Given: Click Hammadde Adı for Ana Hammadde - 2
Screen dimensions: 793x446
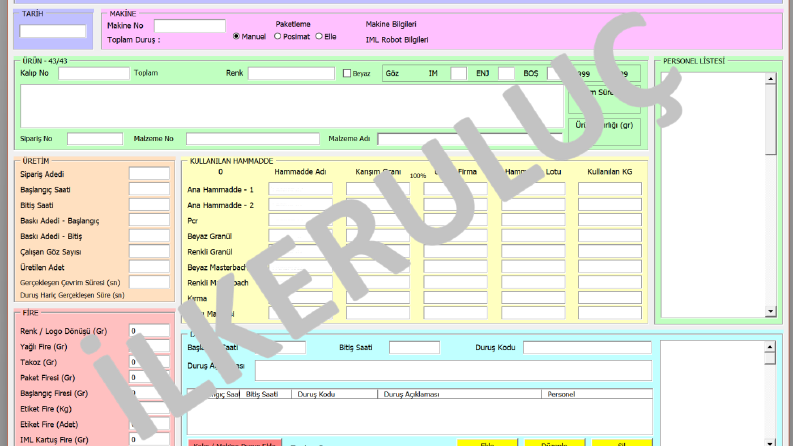Looking at the screenshot, I should [x=300, y=205].
